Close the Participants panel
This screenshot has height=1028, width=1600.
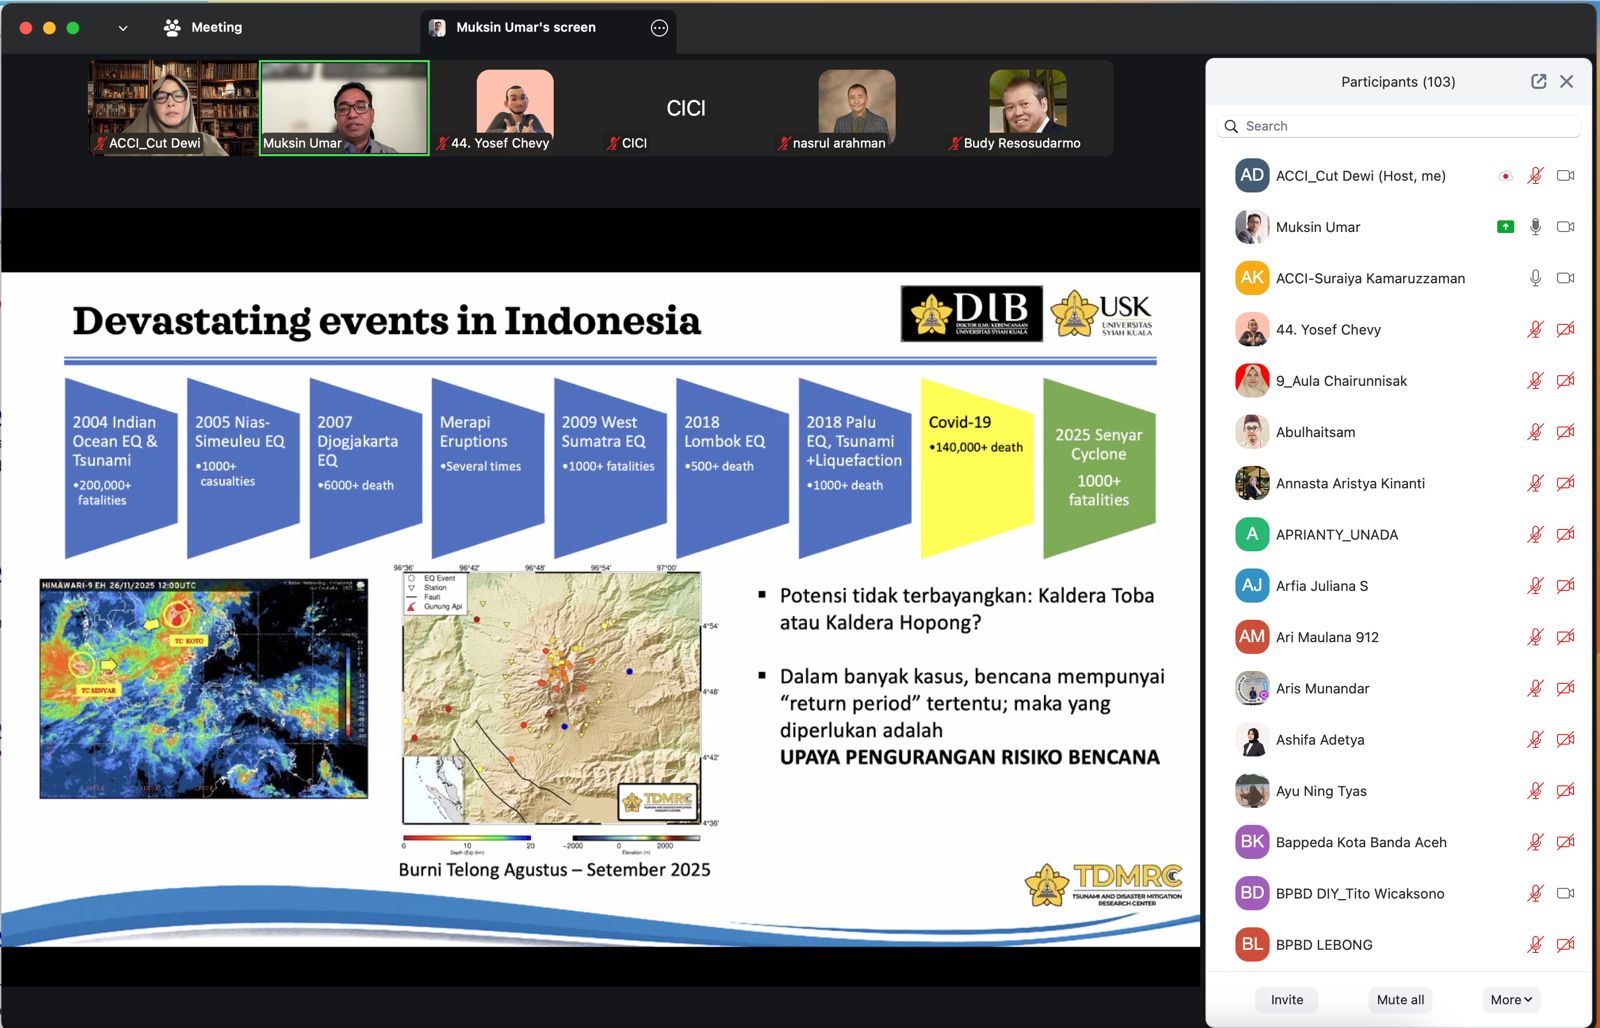1567,82
